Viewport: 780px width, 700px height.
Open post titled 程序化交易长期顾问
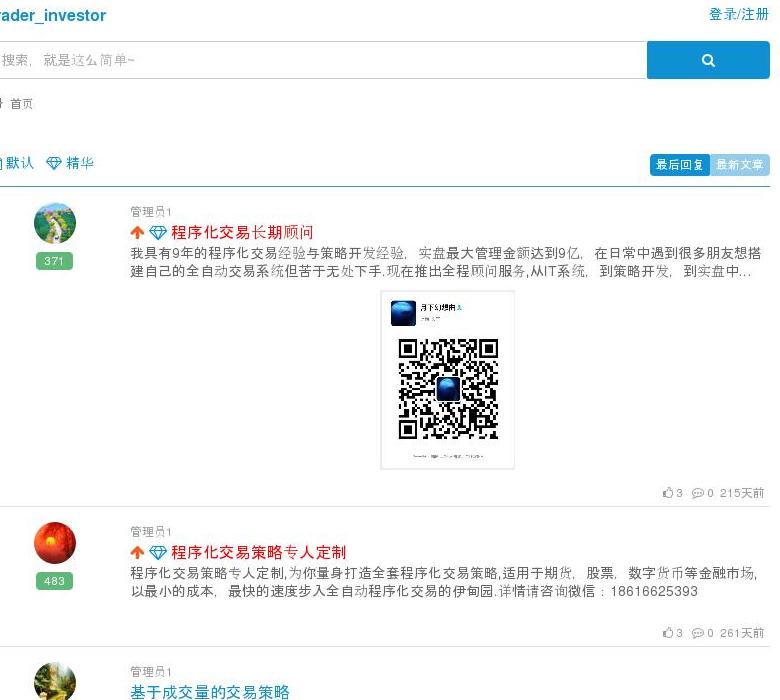(242, 232)
